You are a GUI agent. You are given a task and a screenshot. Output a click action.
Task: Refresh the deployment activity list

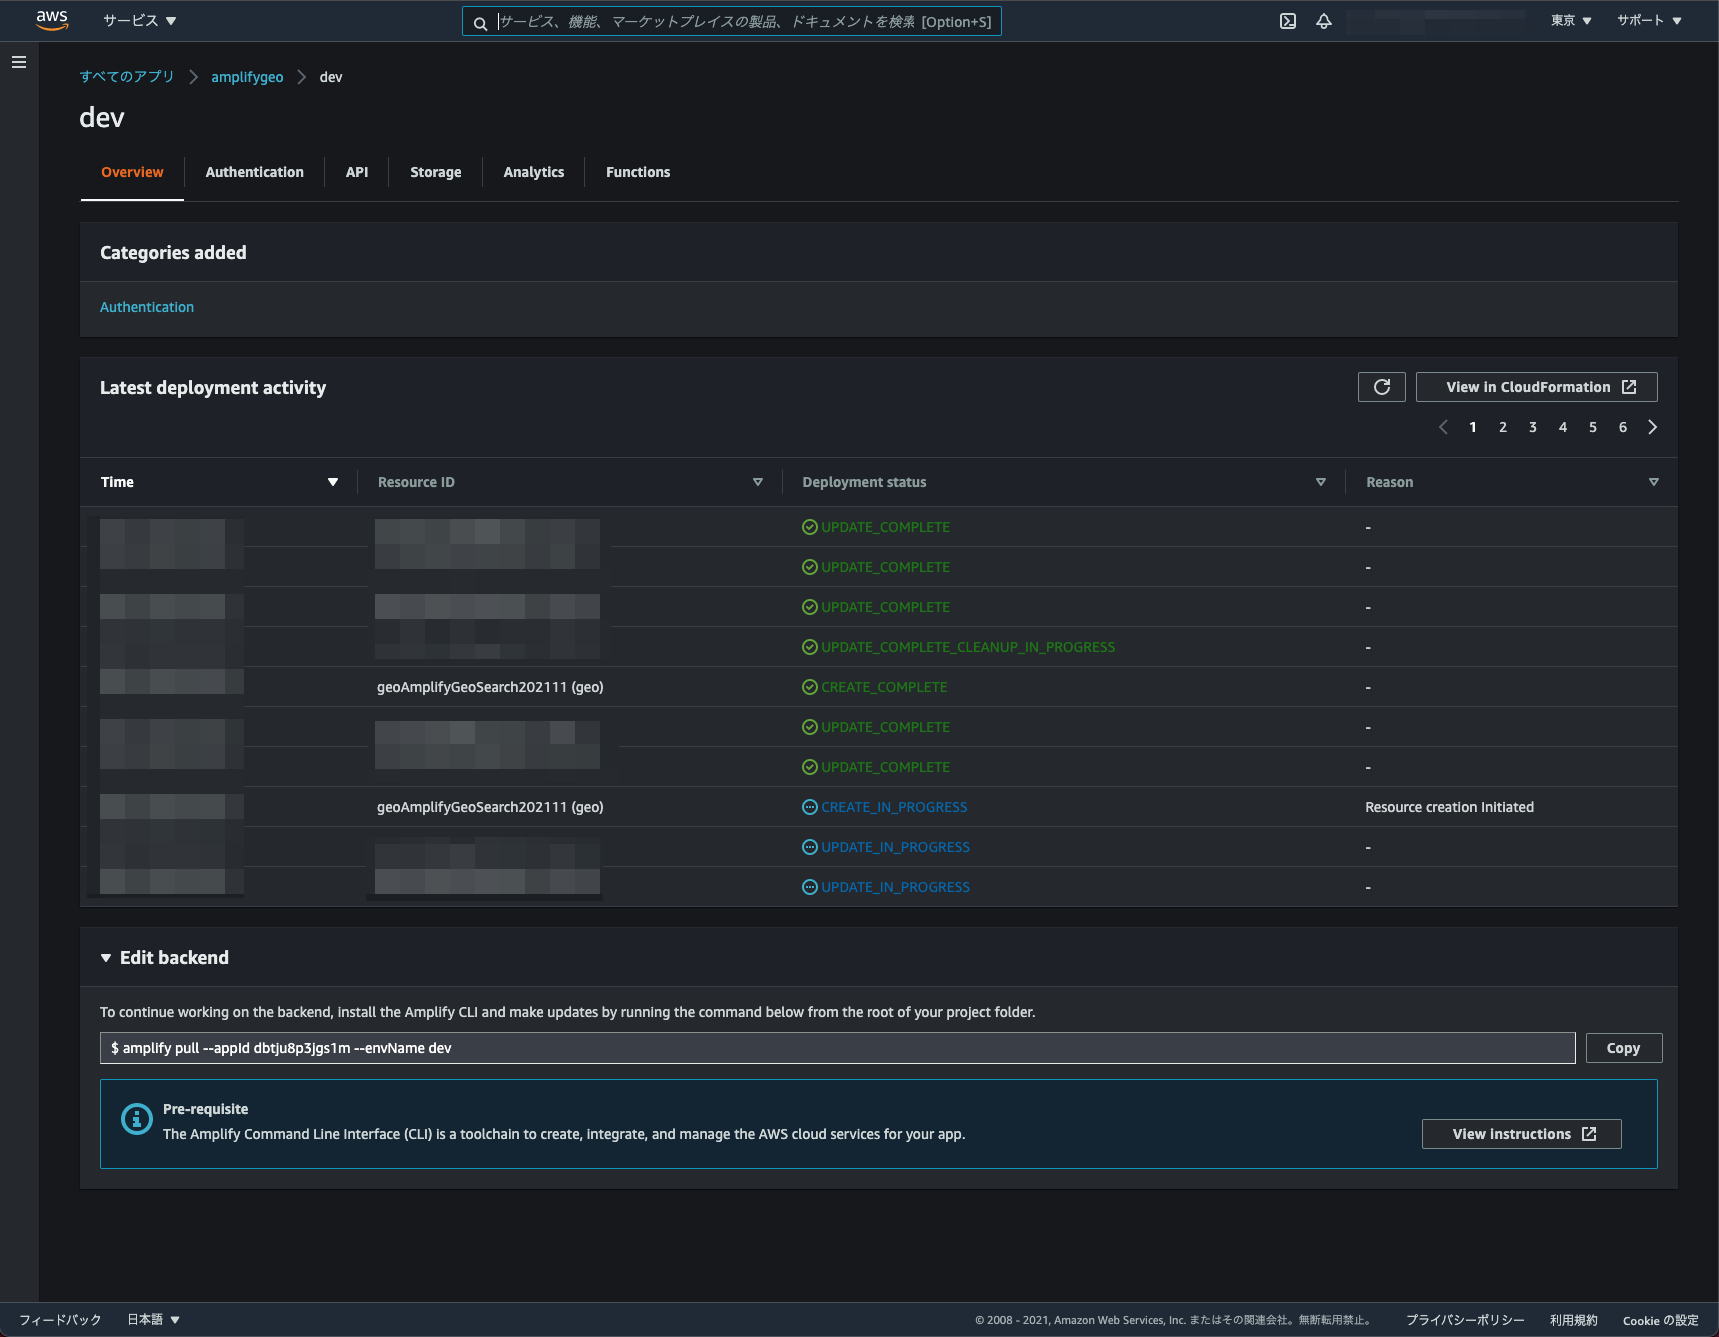click(1382, 387)
